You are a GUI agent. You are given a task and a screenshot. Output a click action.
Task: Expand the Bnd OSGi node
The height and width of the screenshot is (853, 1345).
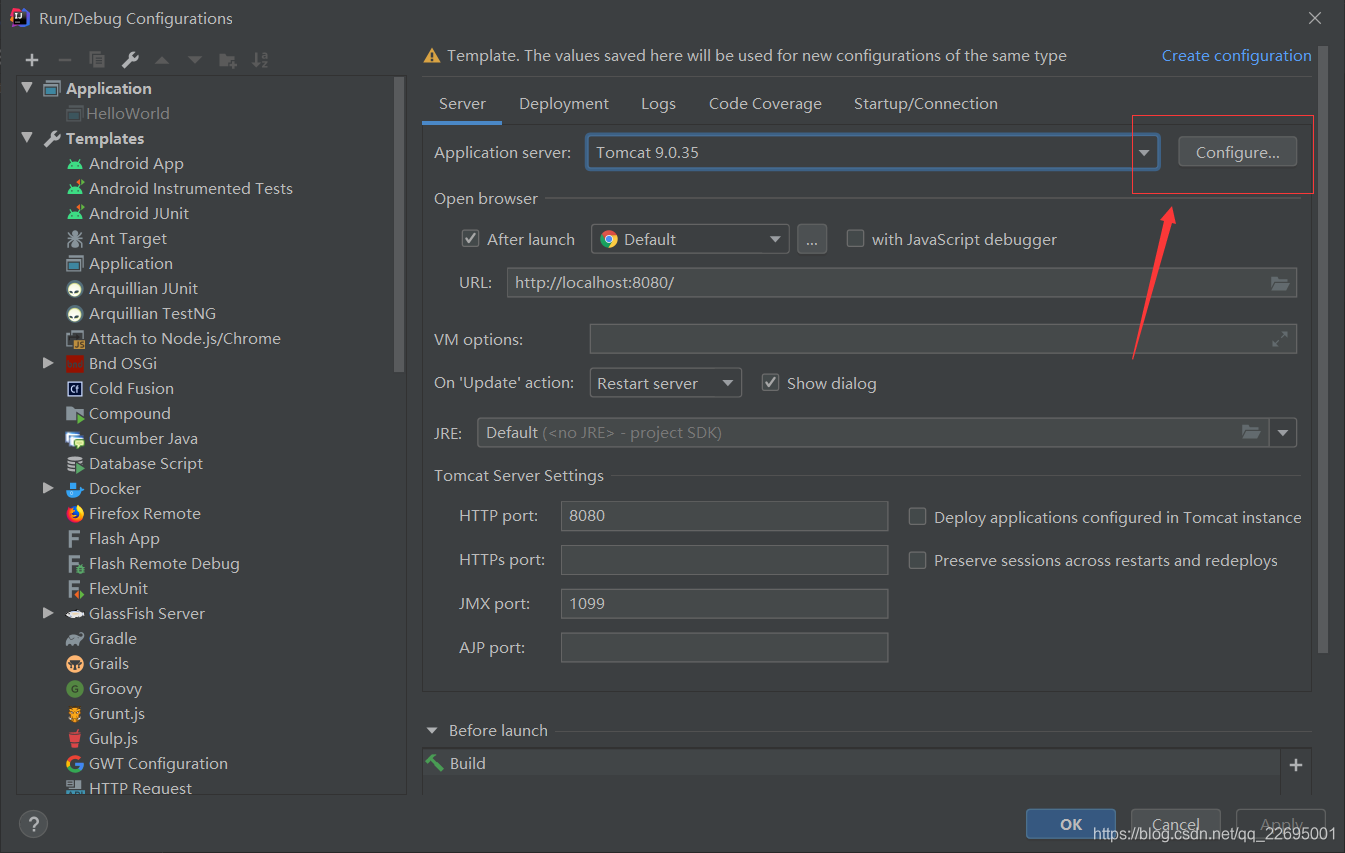48,363
